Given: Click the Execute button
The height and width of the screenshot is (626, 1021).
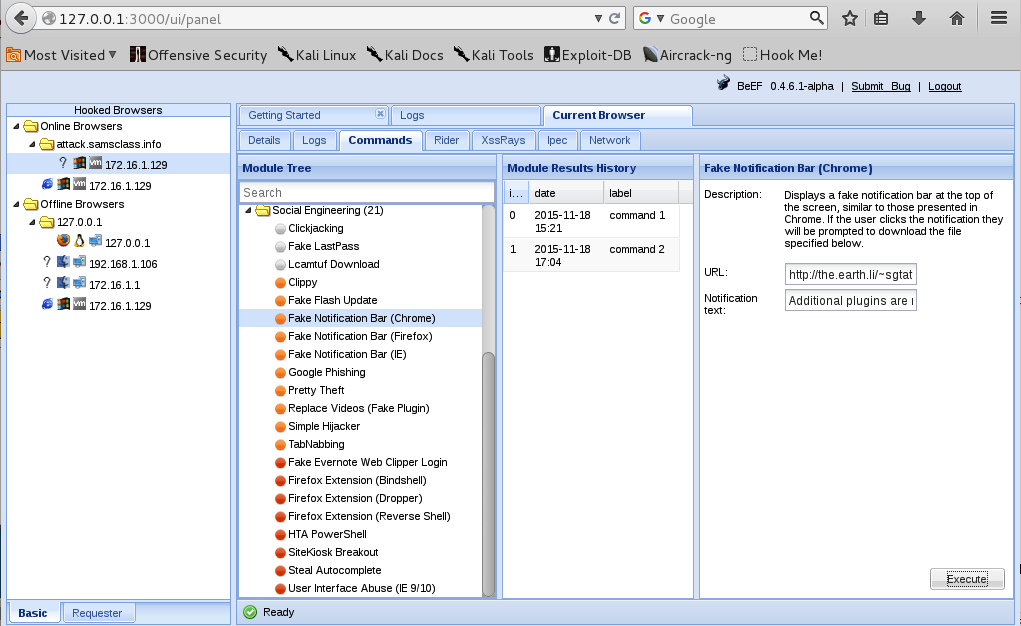Looking at the screenshot, I should [x=967, y=578].
